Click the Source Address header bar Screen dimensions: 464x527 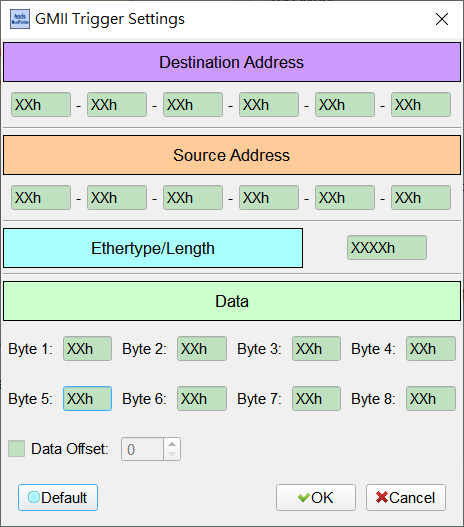pyautogui.click(x=232, y=155)
